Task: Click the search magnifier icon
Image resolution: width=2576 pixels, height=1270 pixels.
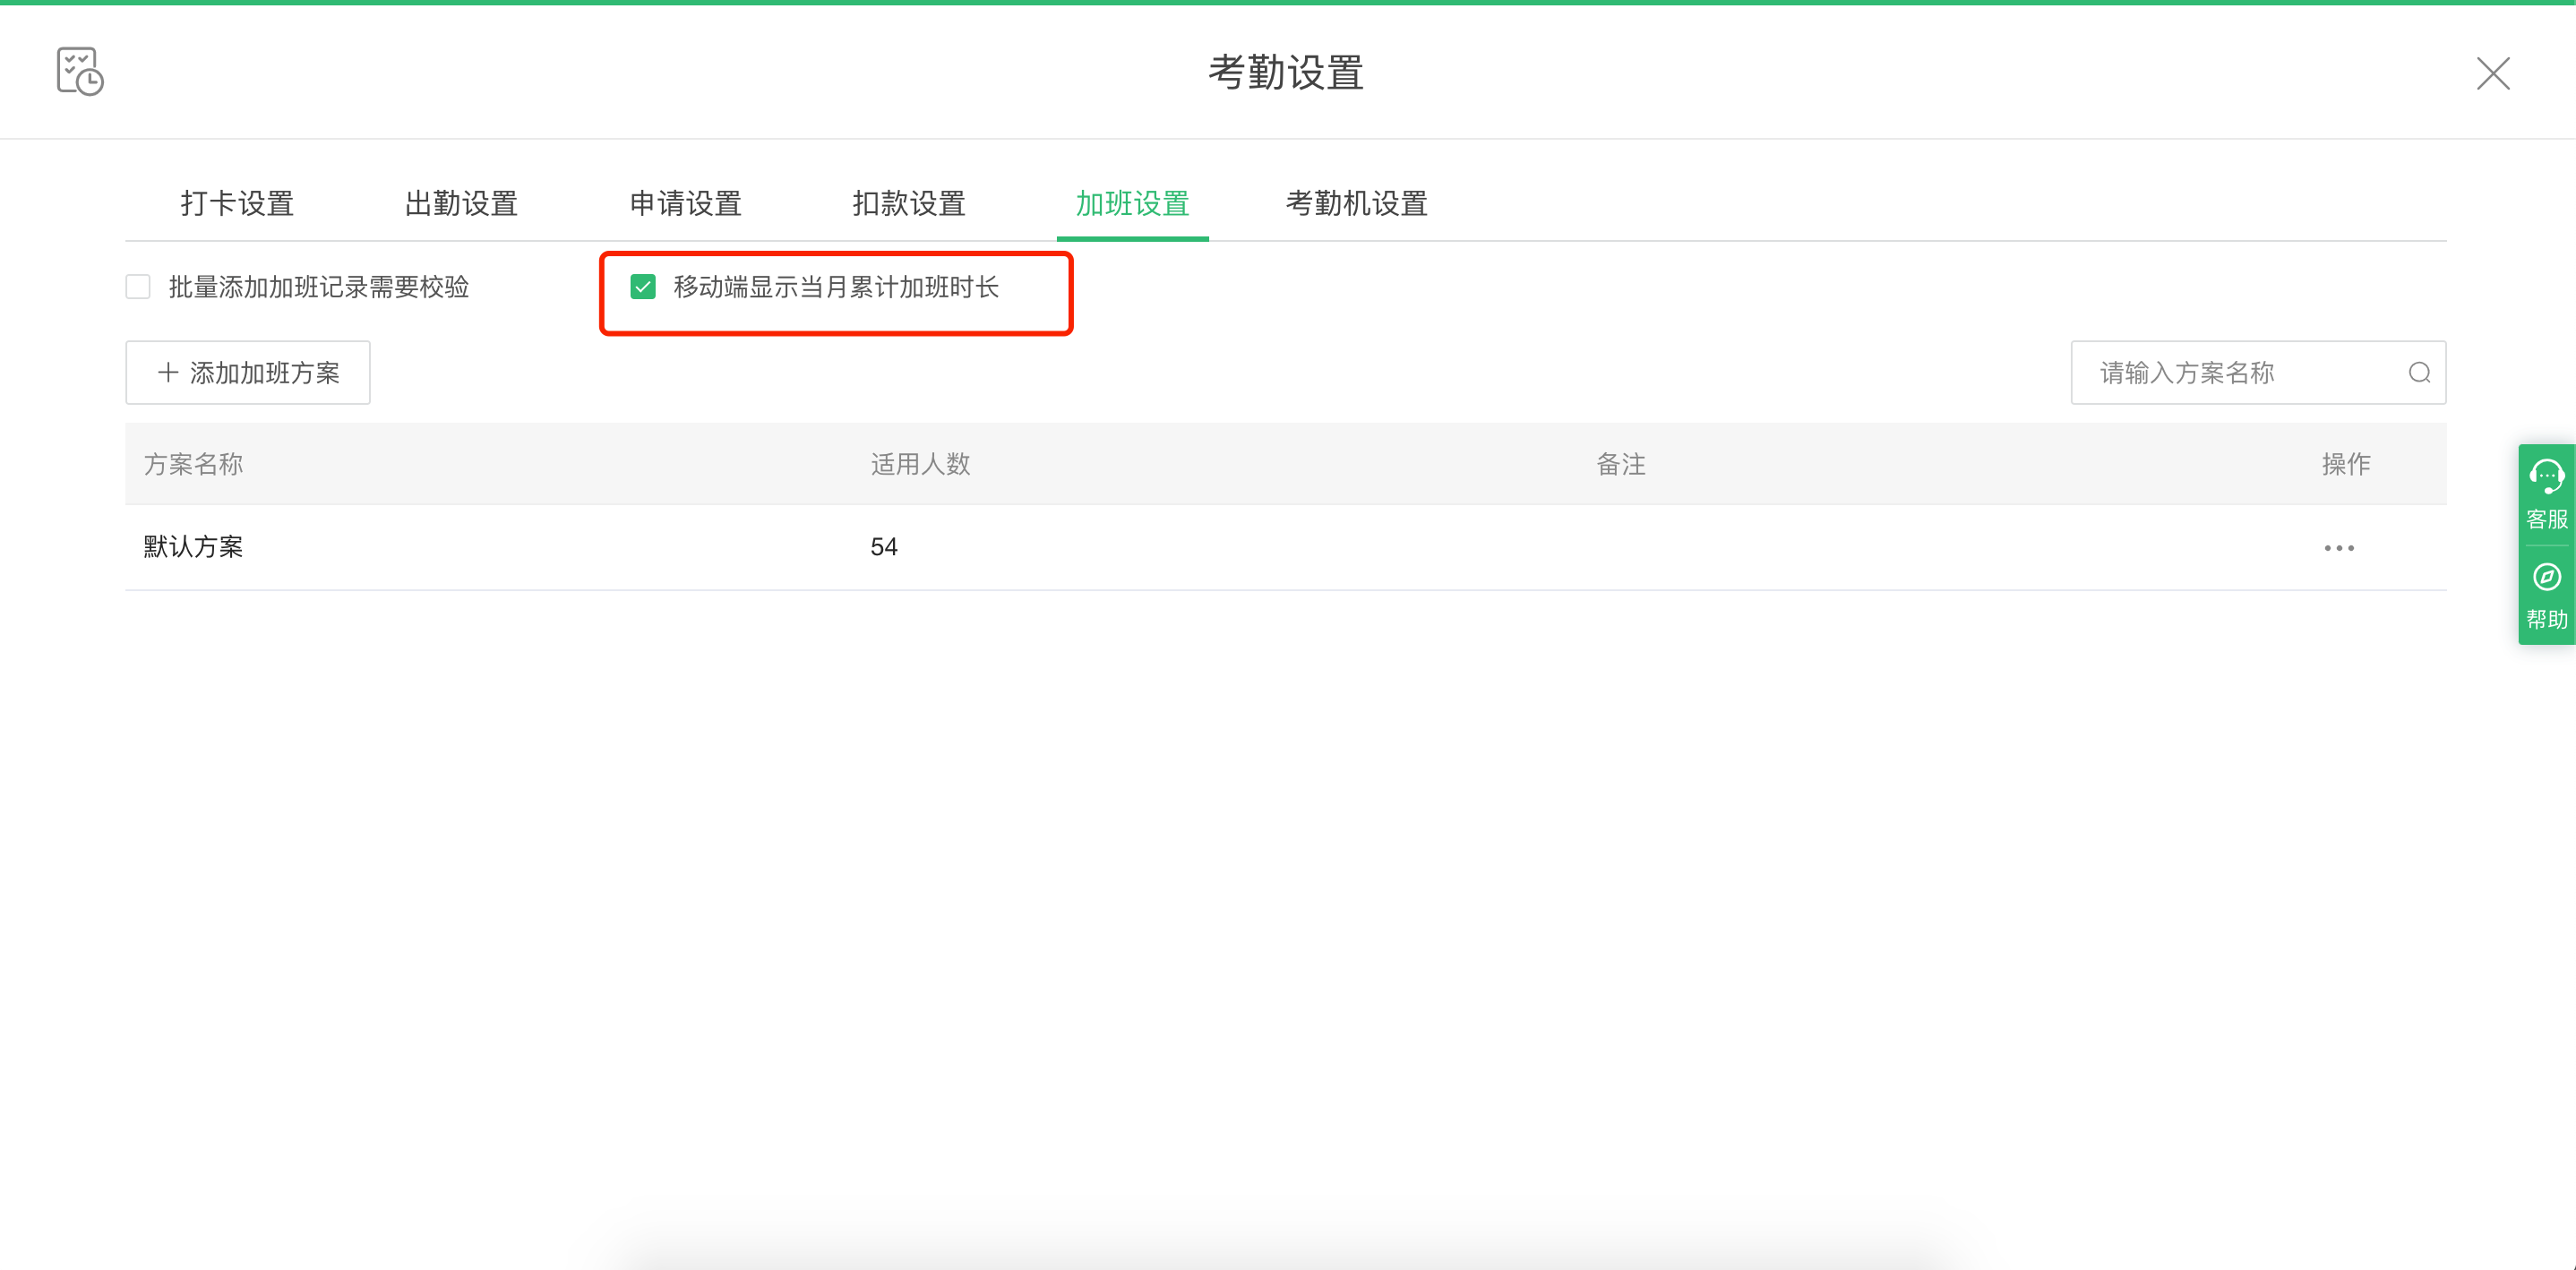Action: (2419, 373)
